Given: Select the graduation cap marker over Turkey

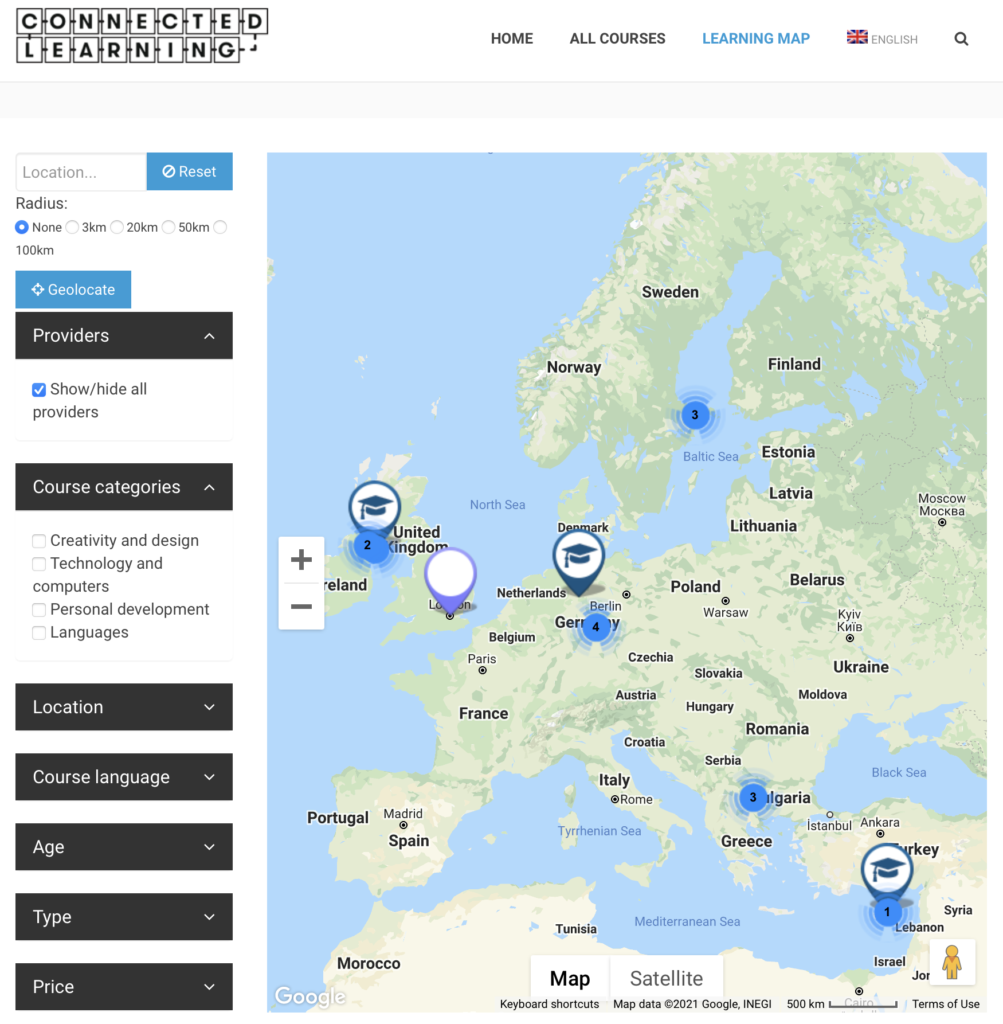Looking at the screenshot, I should click(x=887, y=871).
